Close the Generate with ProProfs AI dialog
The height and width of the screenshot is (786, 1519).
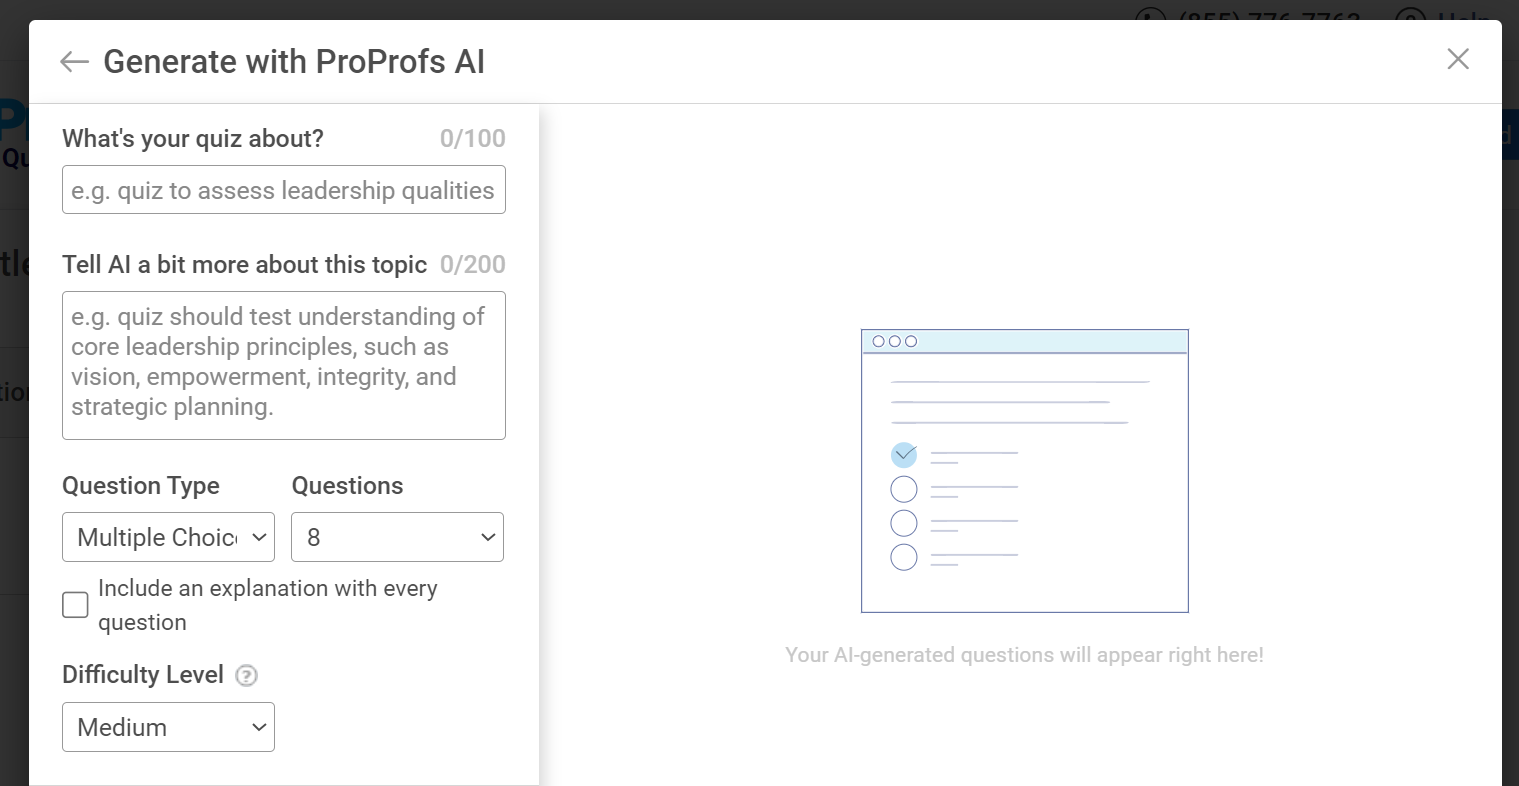pos(1457,59)
